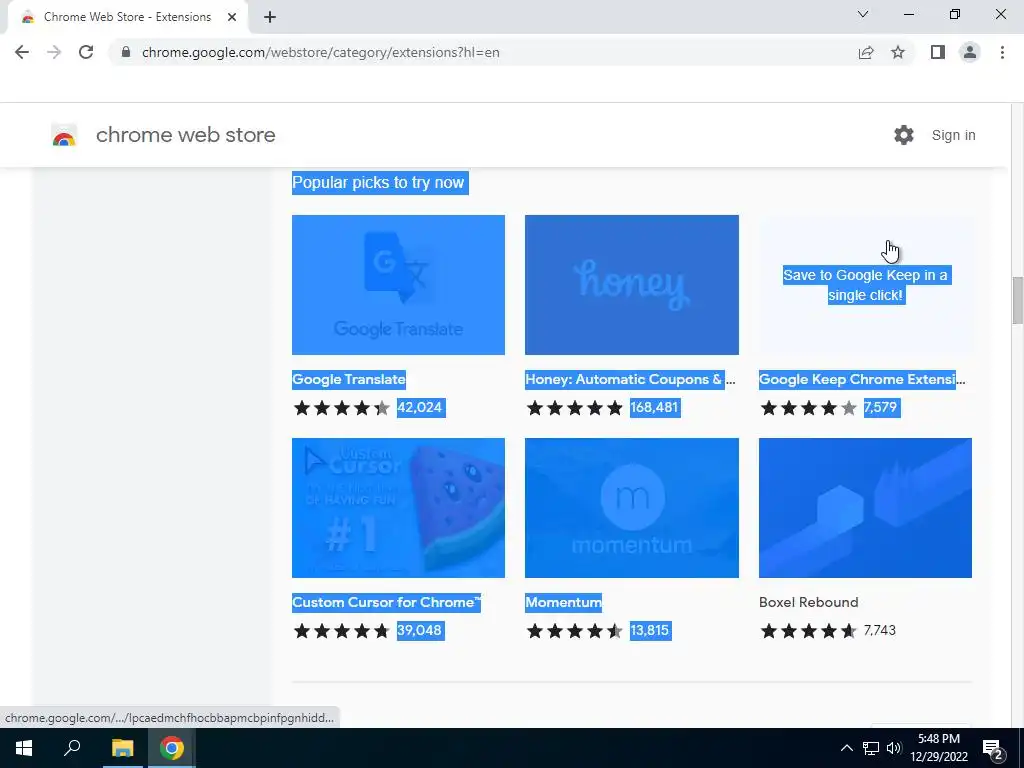Open the Momentum extension thumbnail
The height and width of the screenshot is (768, 1024).
pos(632,507)
